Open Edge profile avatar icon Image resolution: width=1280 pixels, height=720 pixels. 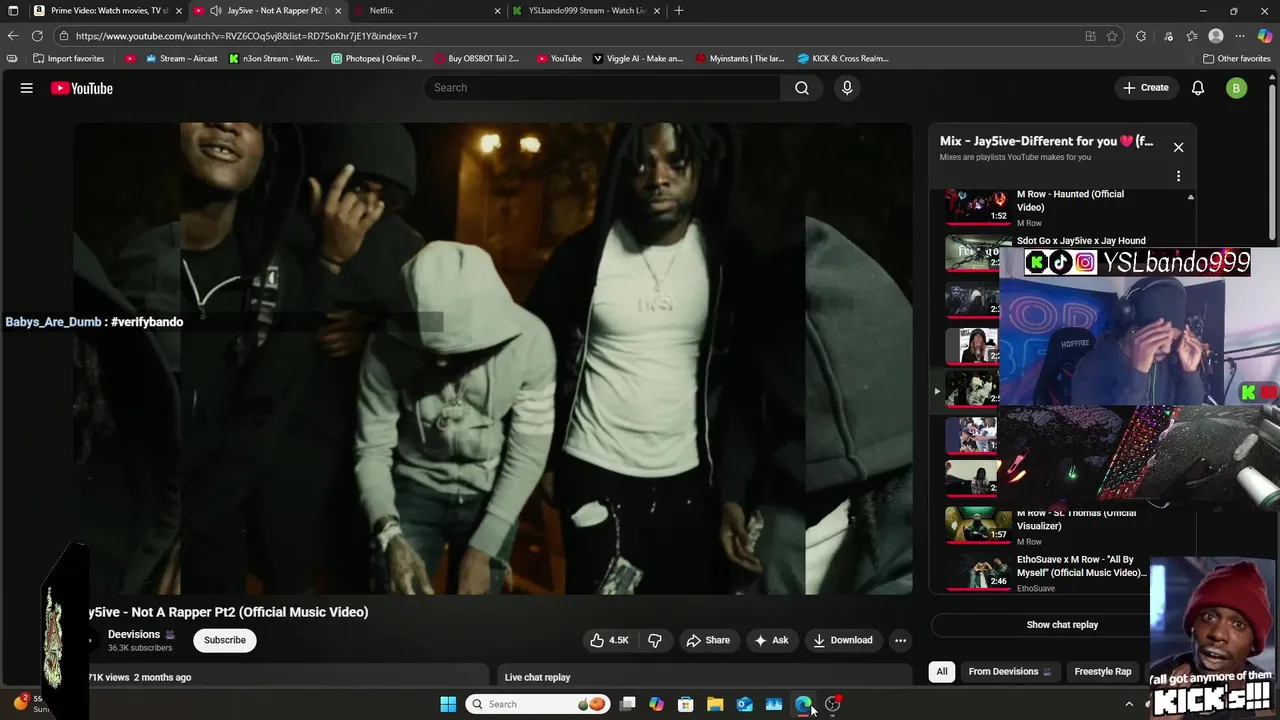coord(1216,36)
